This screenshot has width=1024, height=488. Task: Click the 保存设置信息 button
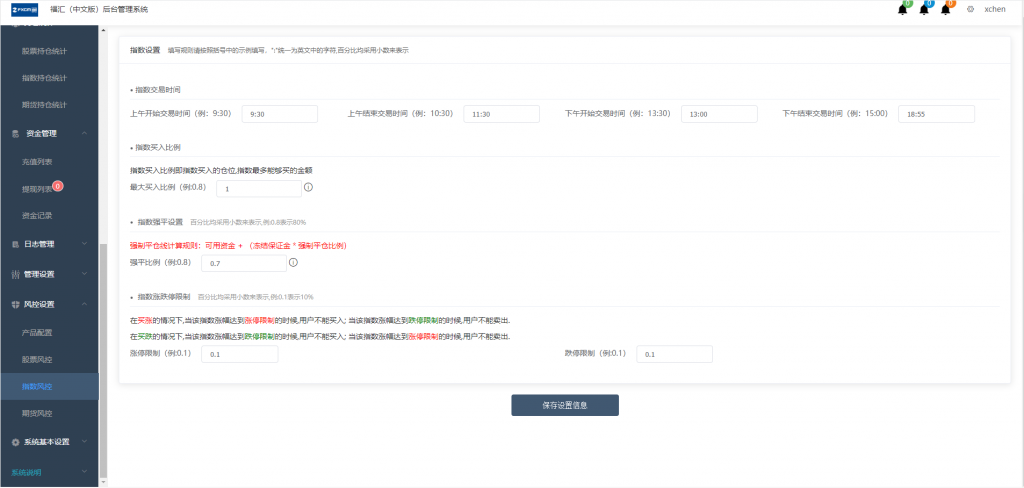565,405
